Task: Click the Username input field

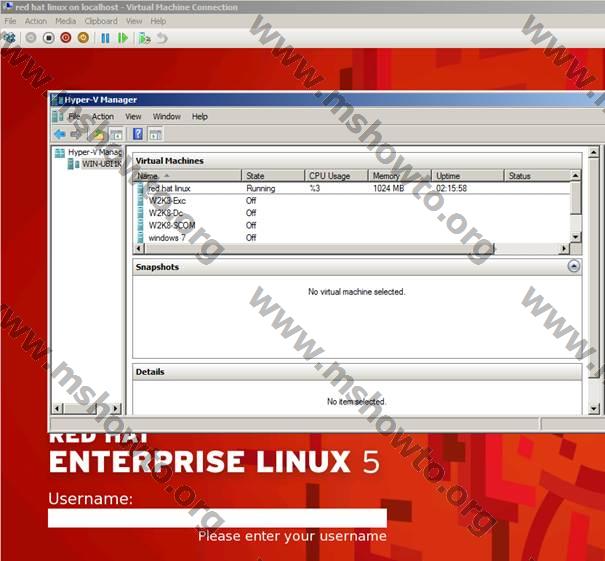Action: click(x=217, y=518)
